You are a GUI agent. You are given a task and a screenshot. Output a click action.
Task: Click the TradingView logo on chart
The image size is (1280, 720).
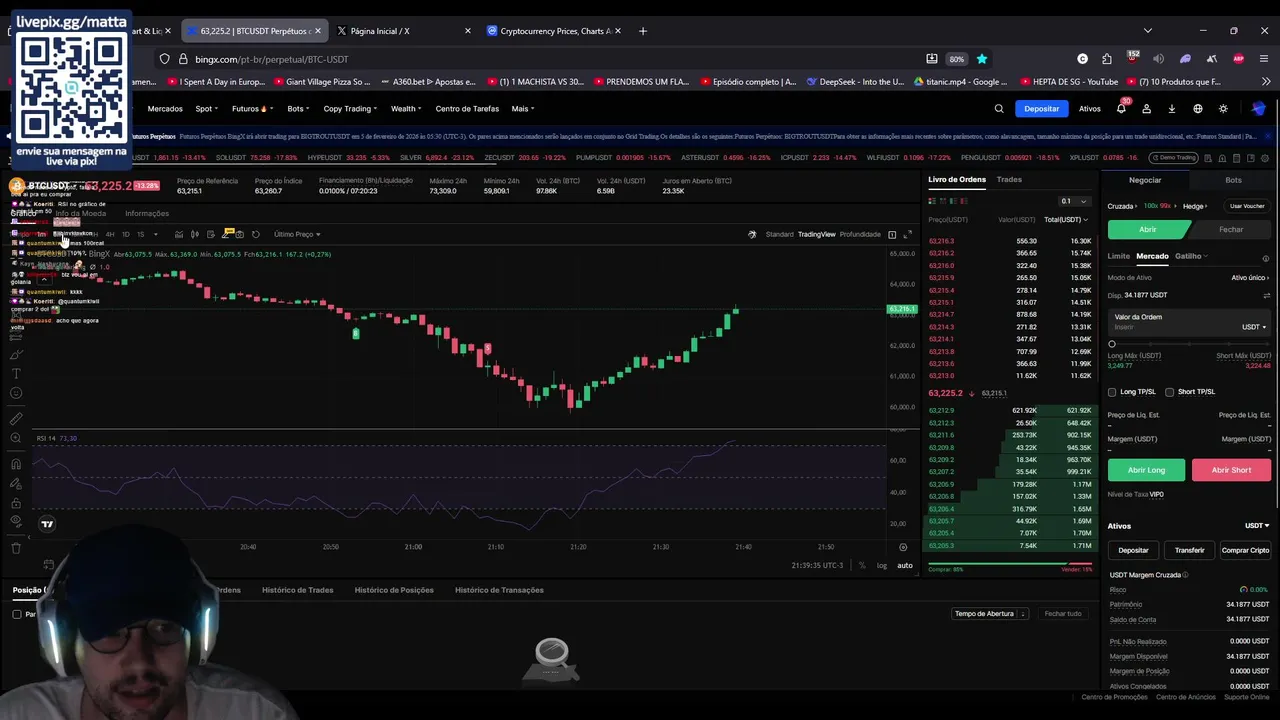click(x=47, y=524)
